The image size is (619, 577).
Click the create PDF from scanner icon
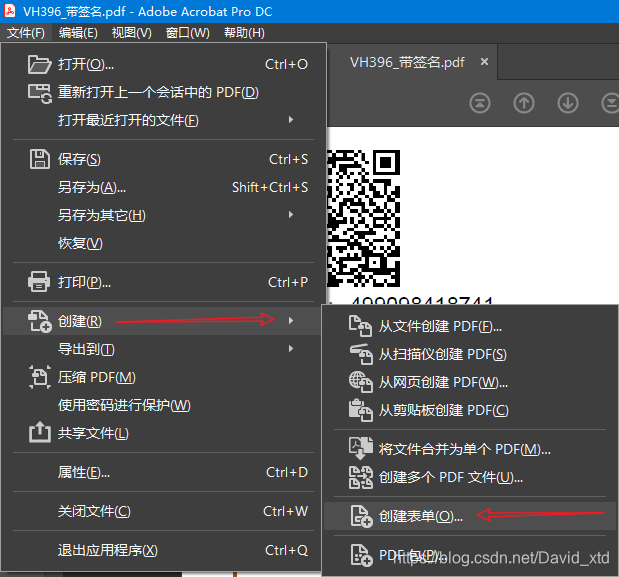click(361, 354)
